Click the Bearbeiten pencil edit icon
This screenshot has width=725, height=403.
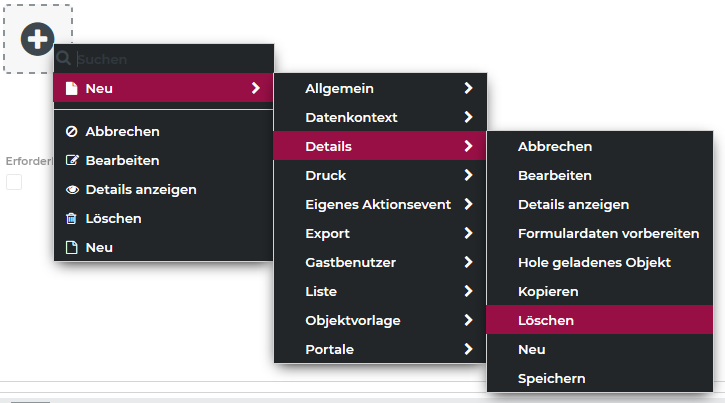point(71,160)
